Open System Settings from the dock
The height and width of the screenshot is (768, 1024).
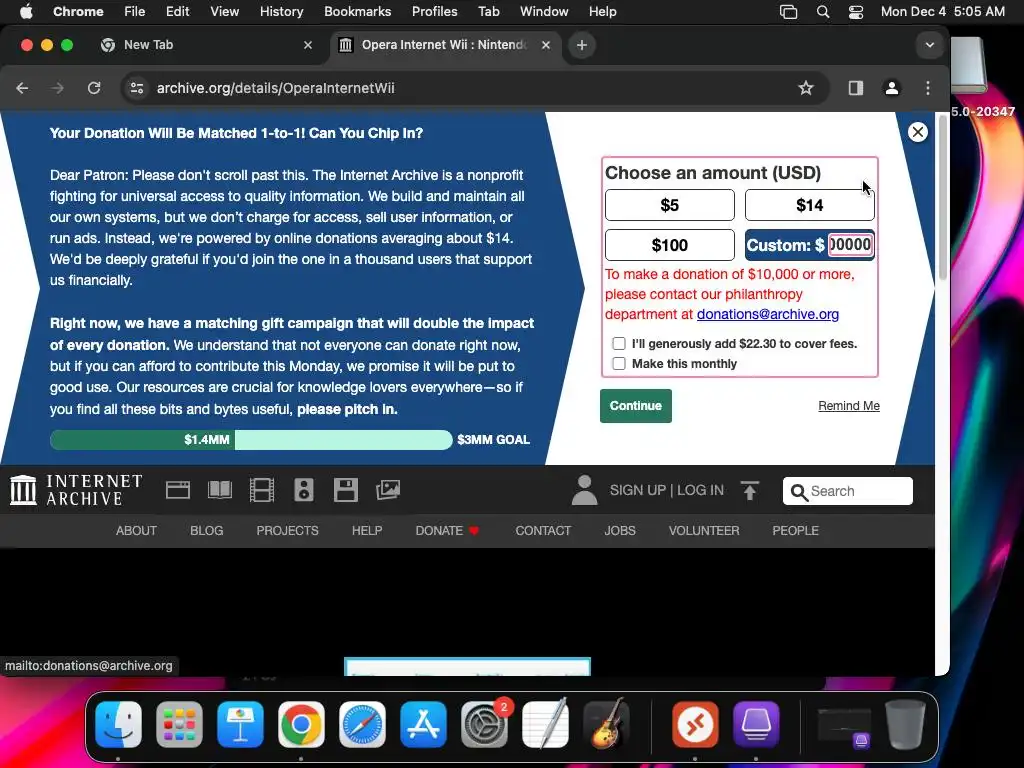485,725
